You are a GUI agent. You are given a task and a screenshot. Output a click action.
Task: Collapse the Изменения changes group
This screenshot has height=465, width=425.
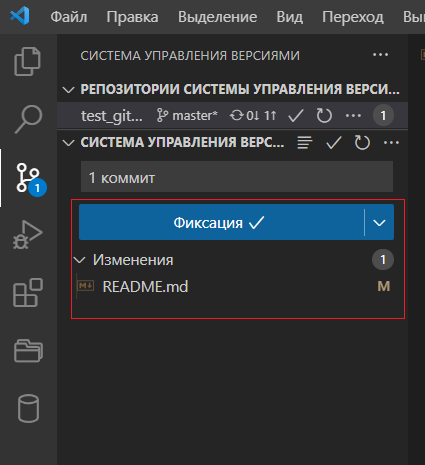click(x=80, y=260)
